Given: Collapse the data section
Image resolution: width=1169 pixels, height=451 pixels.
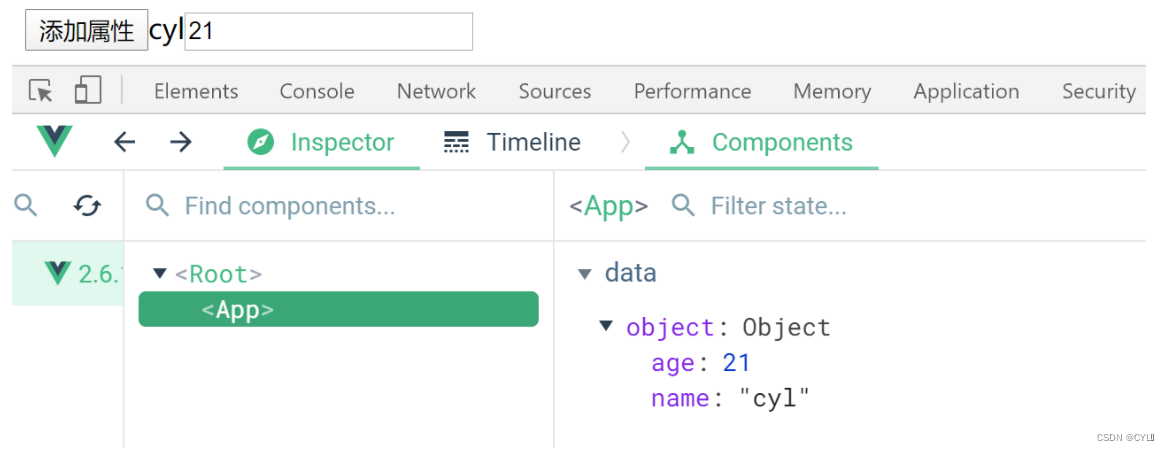Looking at the screenshot, I should [x=585, y=273].
